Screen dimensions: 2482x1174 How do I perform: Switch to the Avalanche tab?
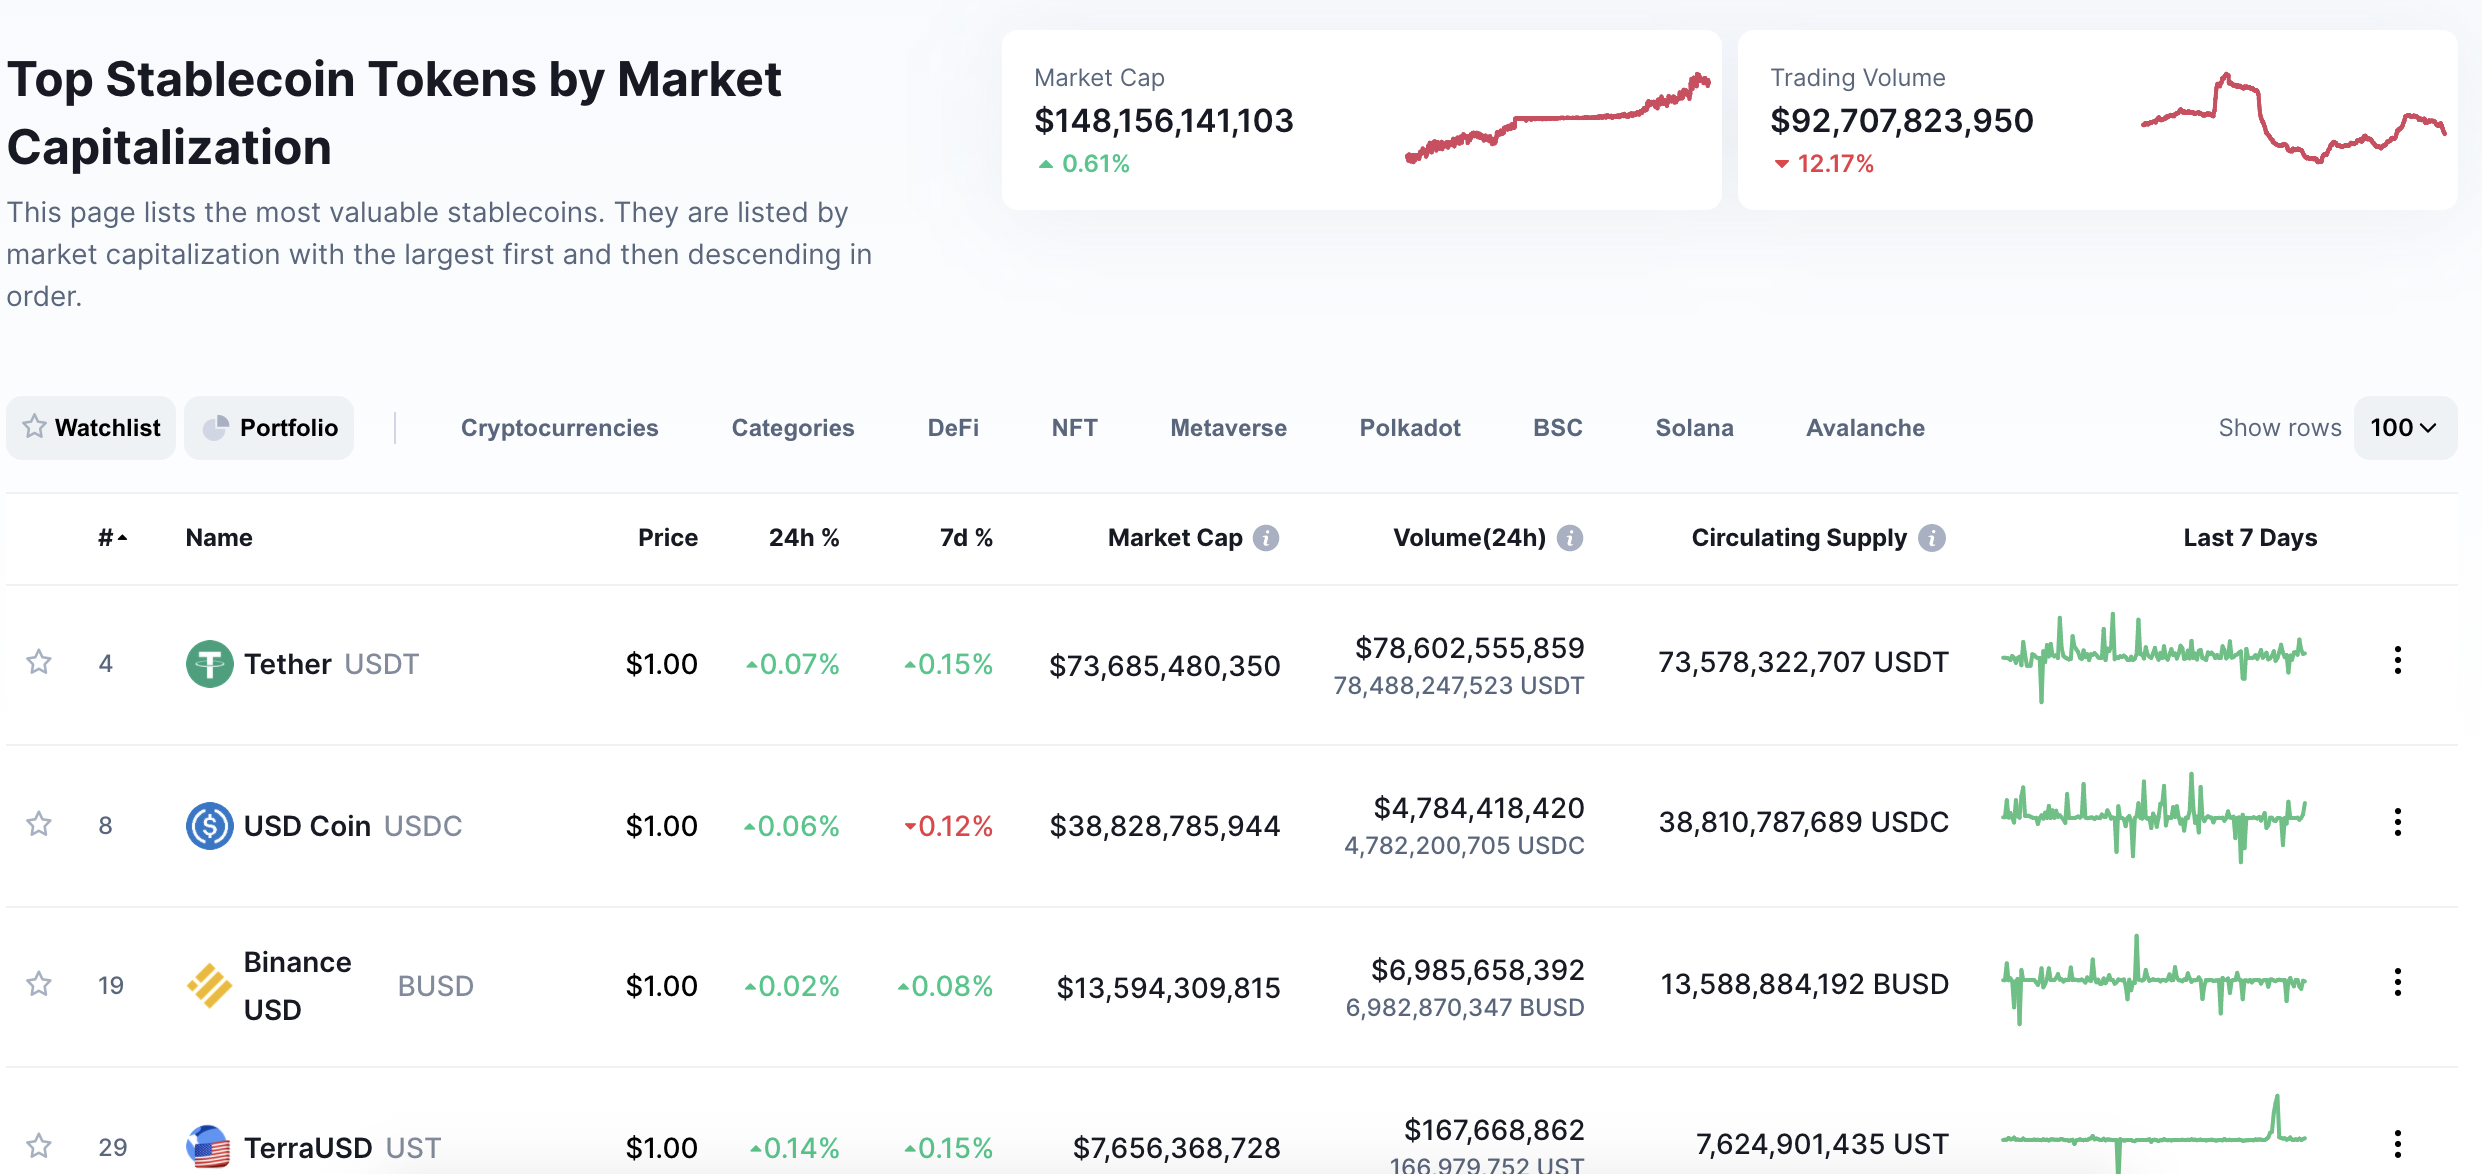[x=1865, y=428]
